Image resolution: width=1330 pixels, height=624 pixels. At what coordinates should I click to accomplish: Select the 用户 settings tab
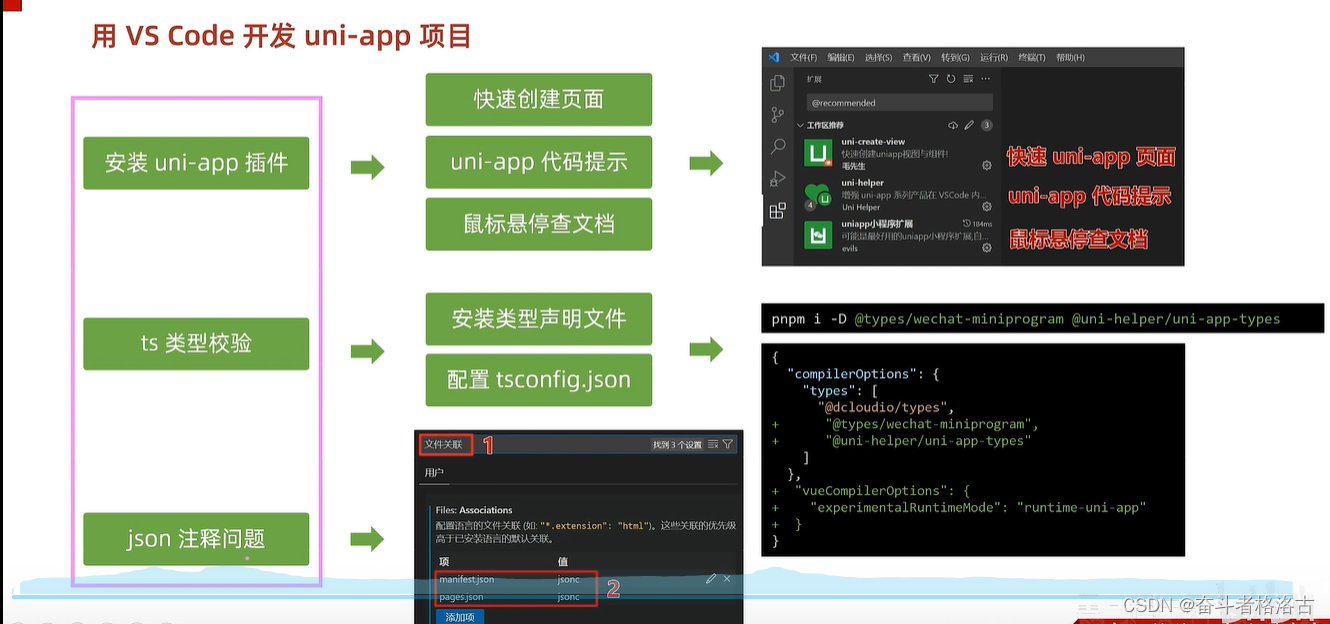point(434,472)
